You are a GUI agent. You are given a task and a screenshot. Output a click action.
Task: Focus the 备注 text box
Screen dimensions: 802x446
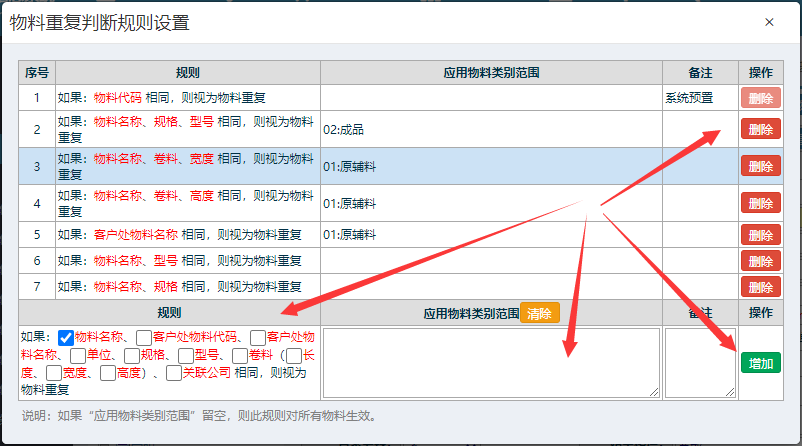click(x=700, y=362)
